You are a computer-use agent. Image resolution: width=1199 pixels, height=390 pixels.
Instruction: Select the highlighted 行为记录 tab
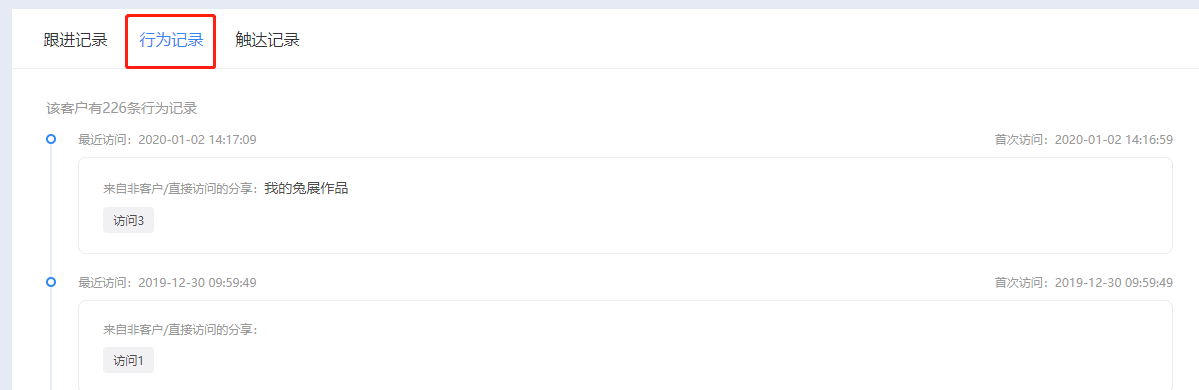point(171,41)
